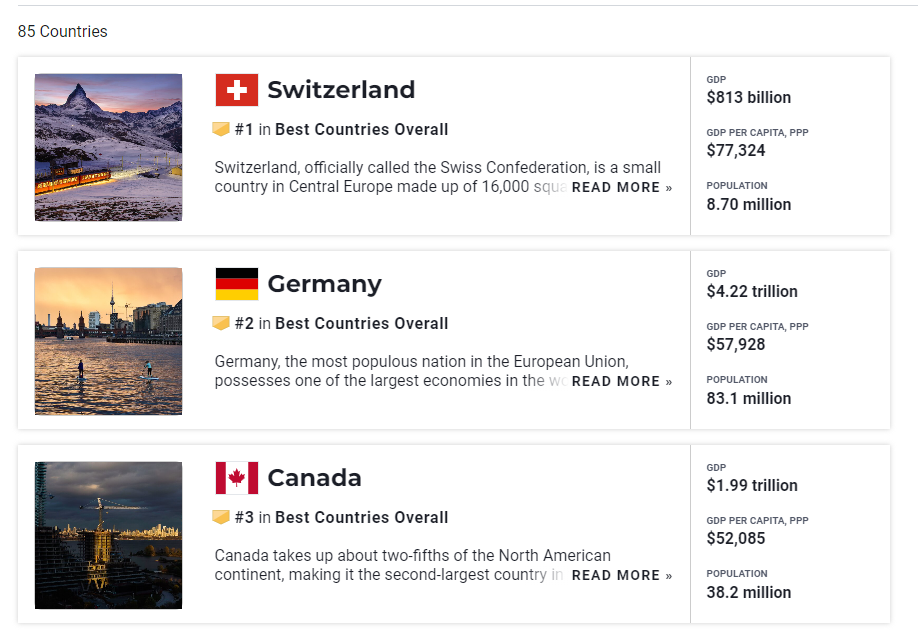Image resolution: width=918 pixels, height=637 pixels.
Task: Click Best Countries Overall under Canada
Action: [361, 517]
